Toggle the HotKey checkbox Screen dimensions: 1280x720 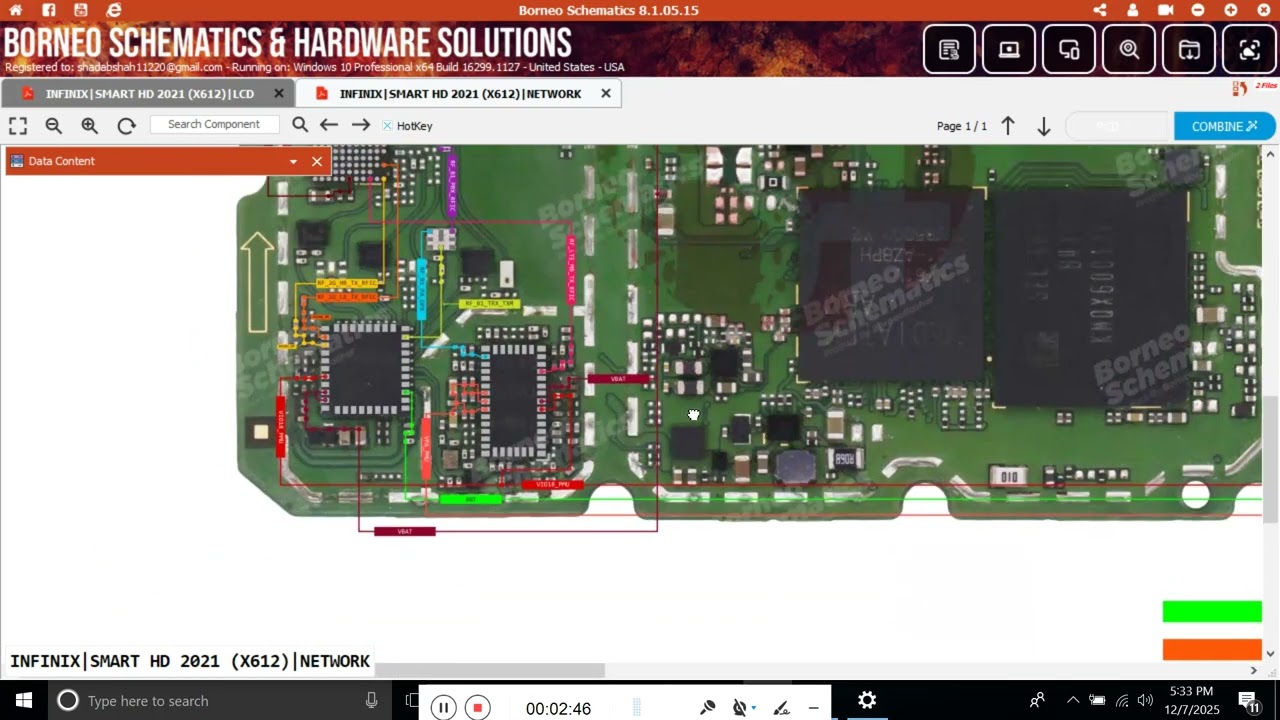[388, 126]
